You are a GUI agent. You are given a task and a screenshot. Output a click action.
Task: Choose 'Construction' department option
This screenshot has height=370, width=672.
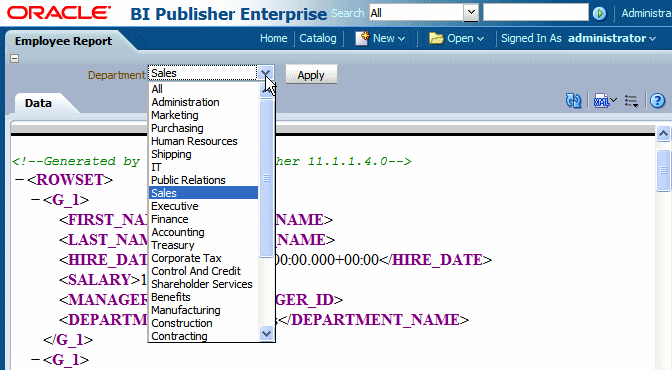(204, 323)
